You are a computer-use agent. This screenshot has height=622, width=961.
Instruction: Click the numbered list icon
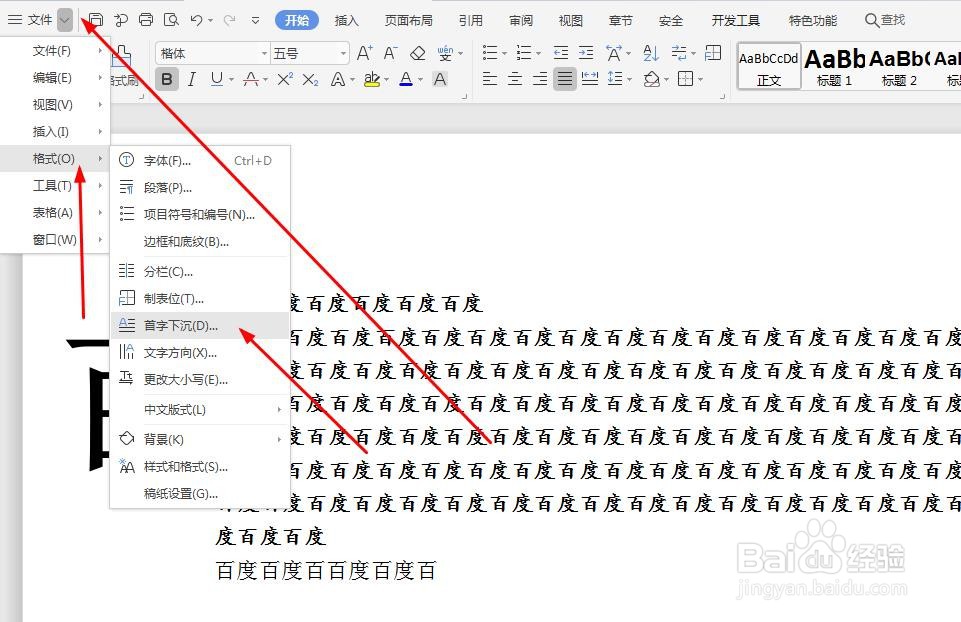click(x=523, y=53)
